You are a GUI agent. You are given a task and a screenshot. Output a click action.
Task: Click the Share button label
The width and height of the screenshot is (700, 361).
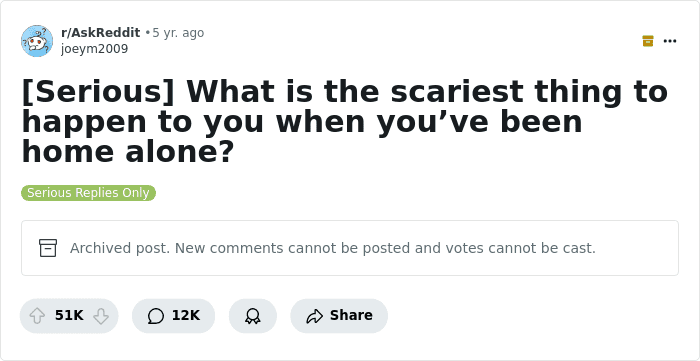click(x=351, y=315)
